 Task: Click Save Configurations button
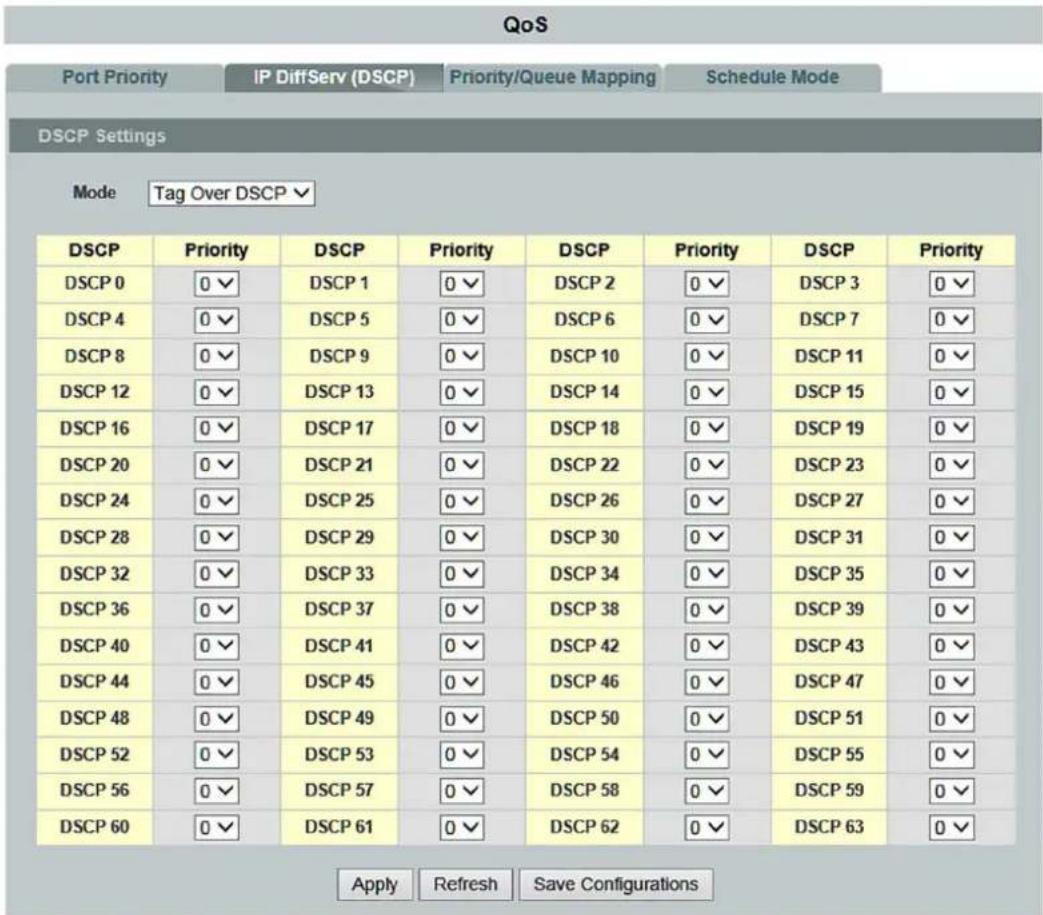tap(616, 884)
